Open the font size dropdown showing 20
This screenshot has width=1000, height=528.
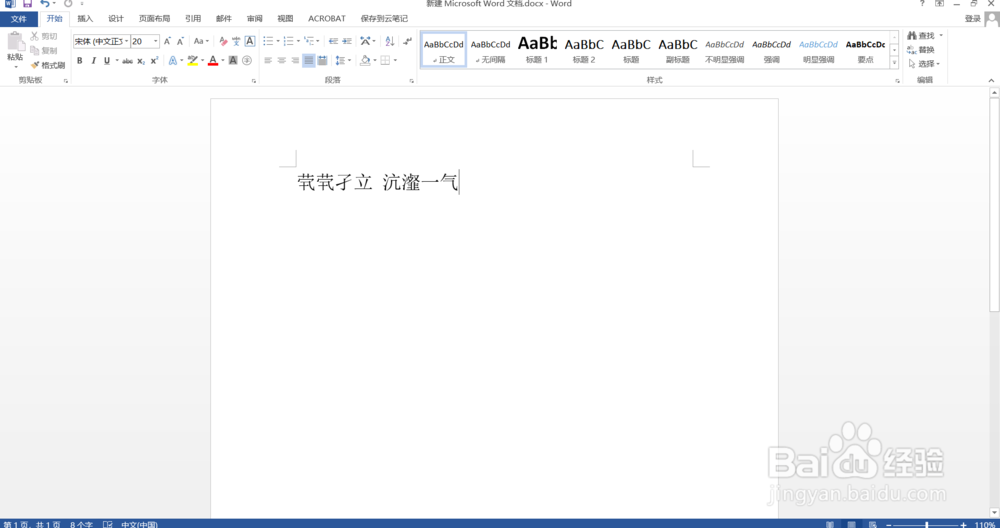156,41
